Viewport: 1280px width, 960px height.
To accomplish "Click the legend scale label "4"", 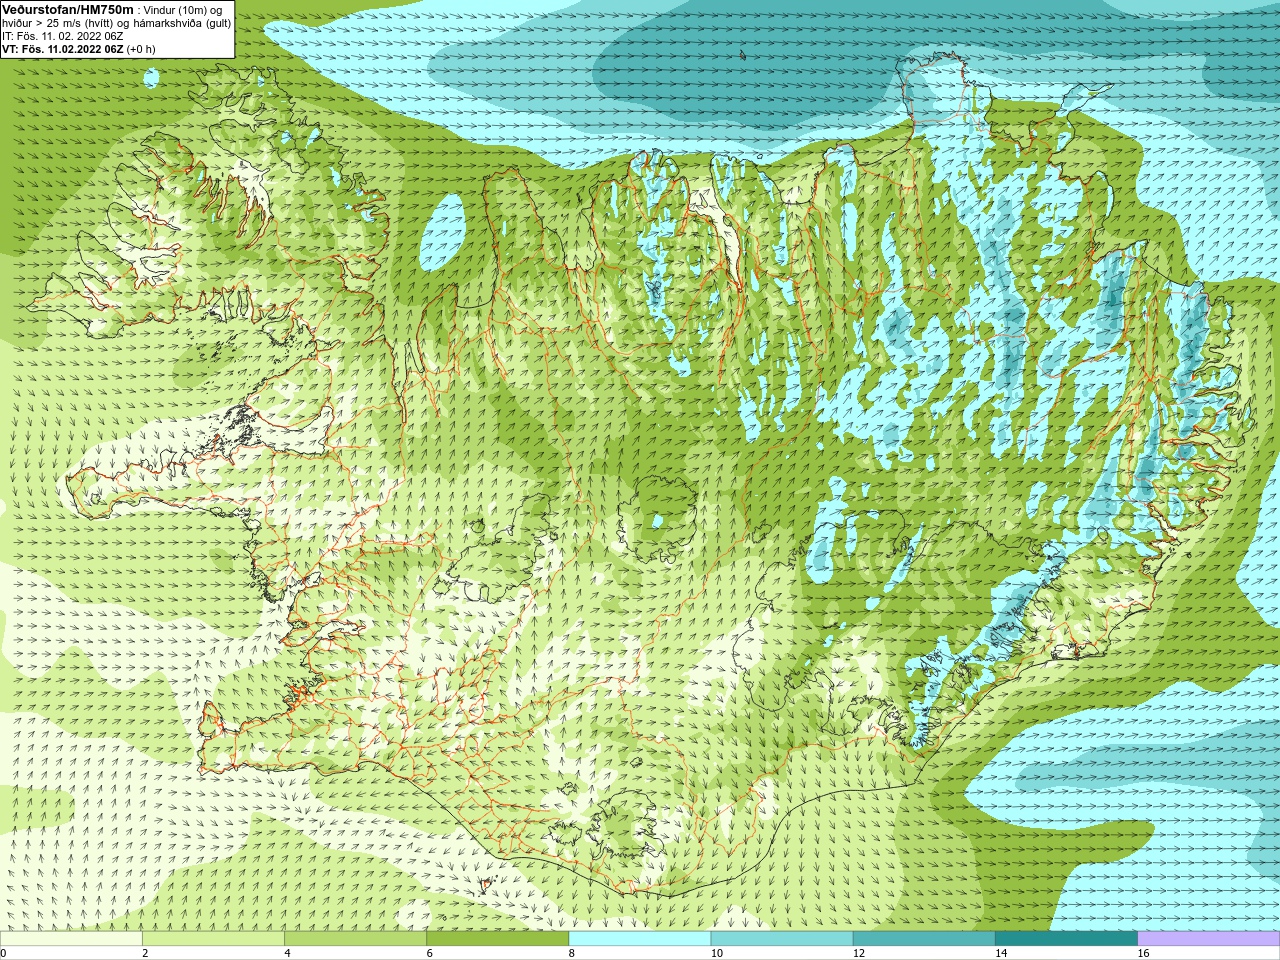I will click(x=287, y=954).
